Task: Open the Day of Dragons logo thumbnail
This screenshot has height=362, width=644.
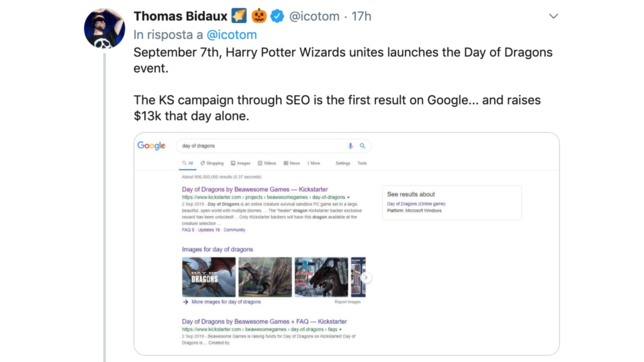Action: click(209, 277)
